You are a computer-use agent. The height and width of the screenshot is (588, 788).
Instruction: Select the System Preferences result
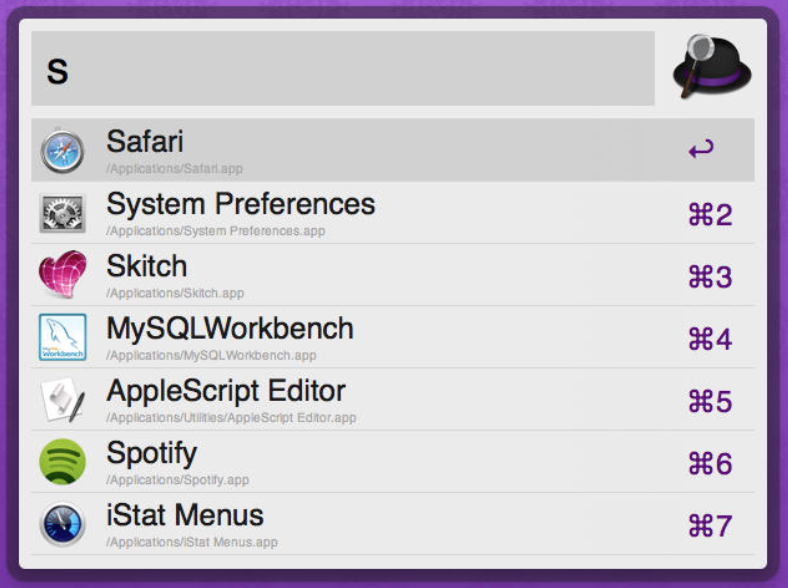240,205
